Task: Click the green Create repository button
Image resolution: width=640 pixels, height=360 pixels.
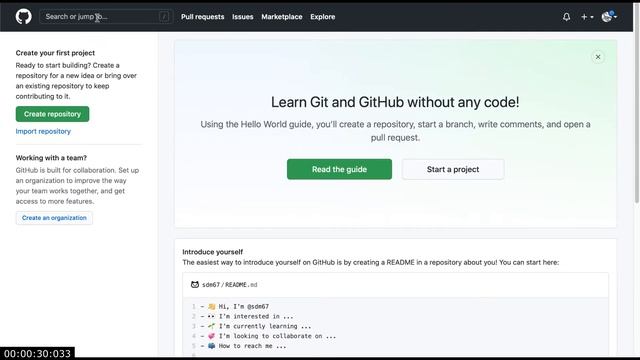Action: tap(52, 114)
